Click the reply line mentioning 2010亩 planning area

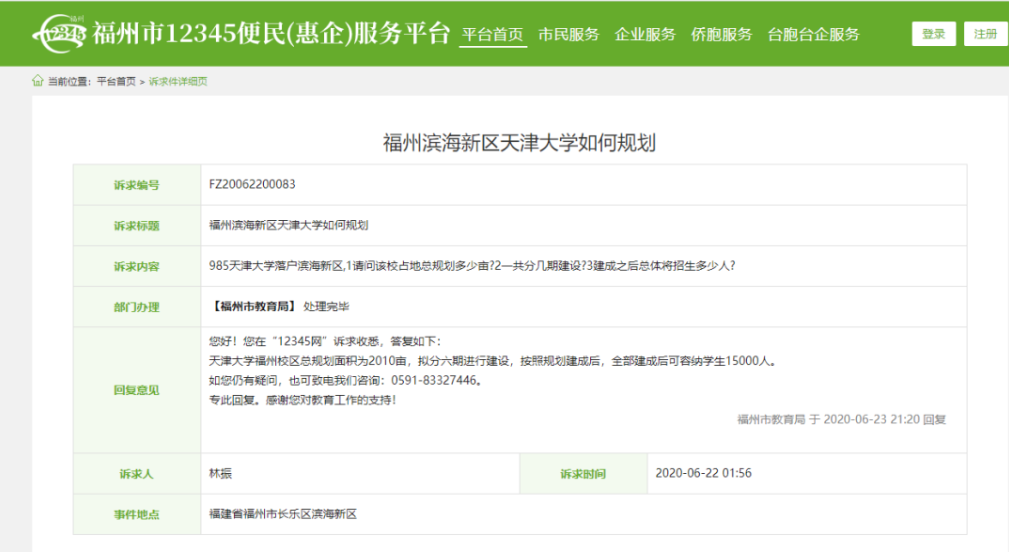(493, 361)
